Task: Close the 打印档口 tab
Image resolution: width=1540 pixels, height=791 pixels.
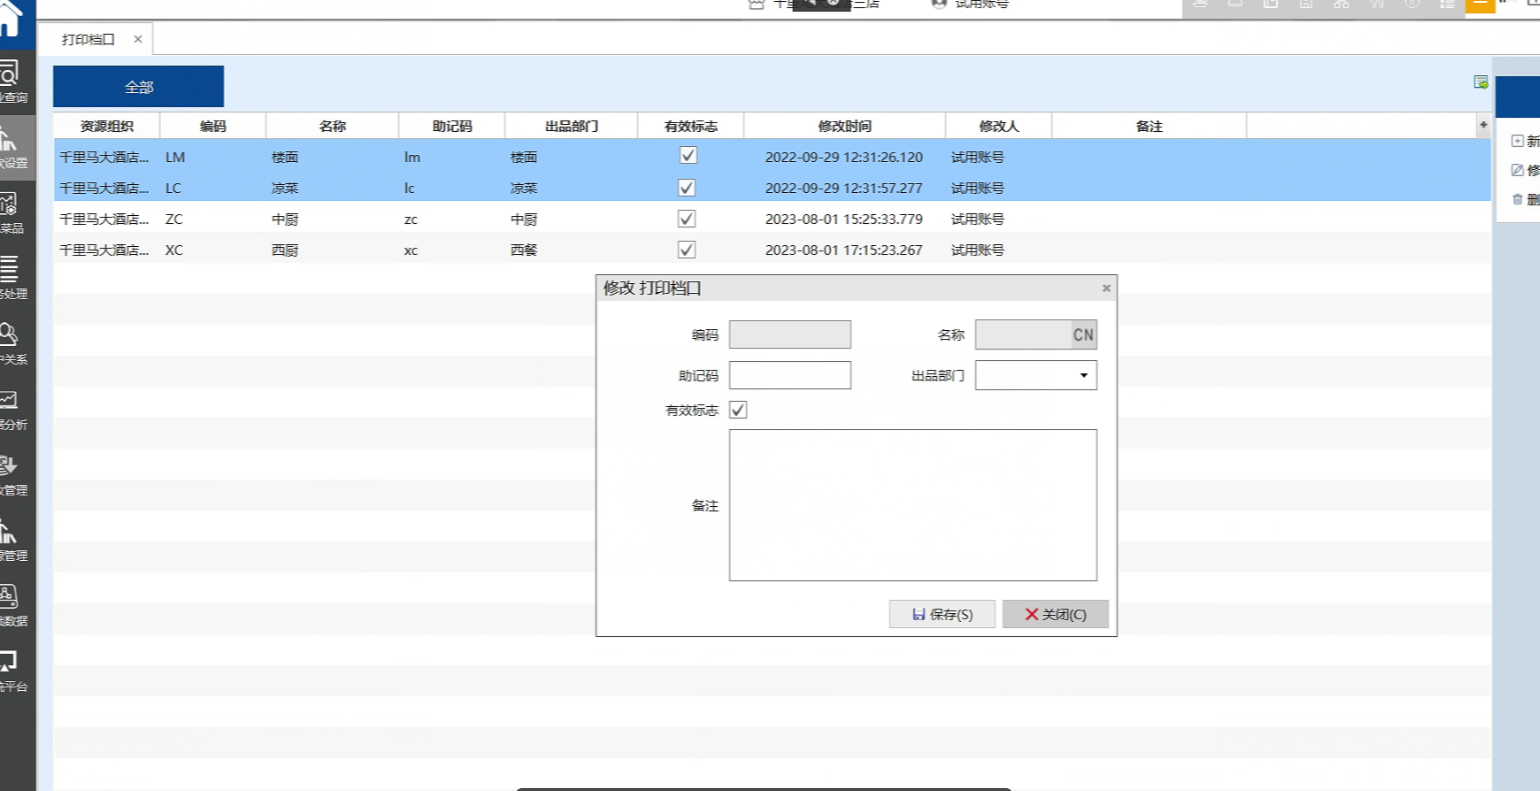Action: (138, 39)
